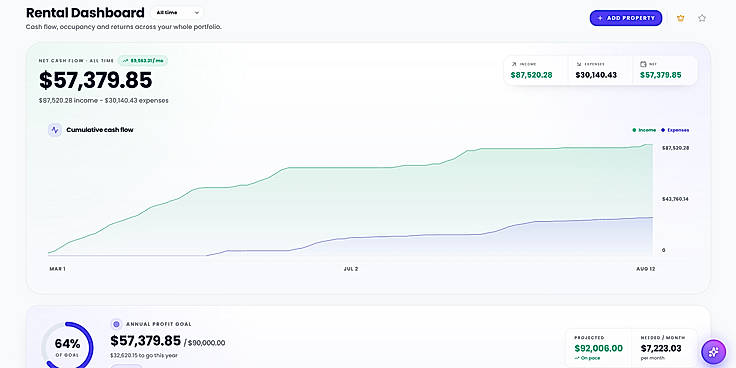The image size is (736, 368).
Task: Click the green $57,379.85 Net stat value
Action: 660,75
